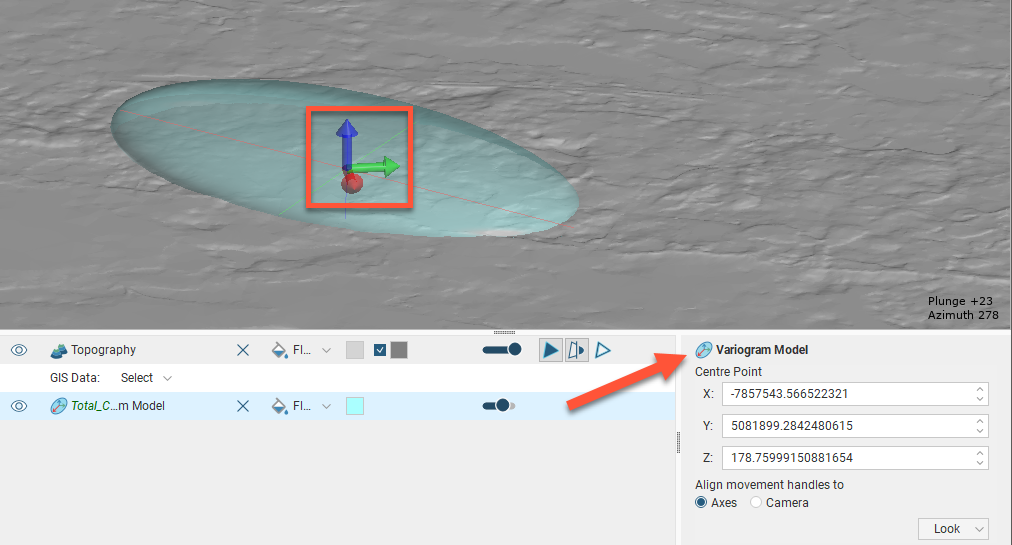
Task: Click the Centre Point X input field
Action: tap(843, 394)
